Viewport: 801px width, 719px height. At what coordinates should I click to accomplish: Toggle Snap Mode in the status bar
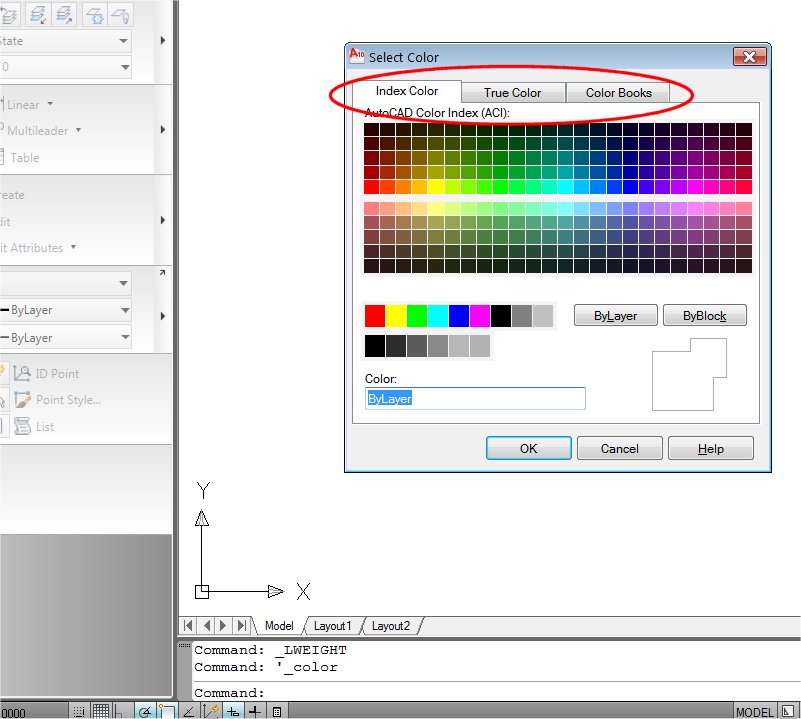(x=80, y=711)
